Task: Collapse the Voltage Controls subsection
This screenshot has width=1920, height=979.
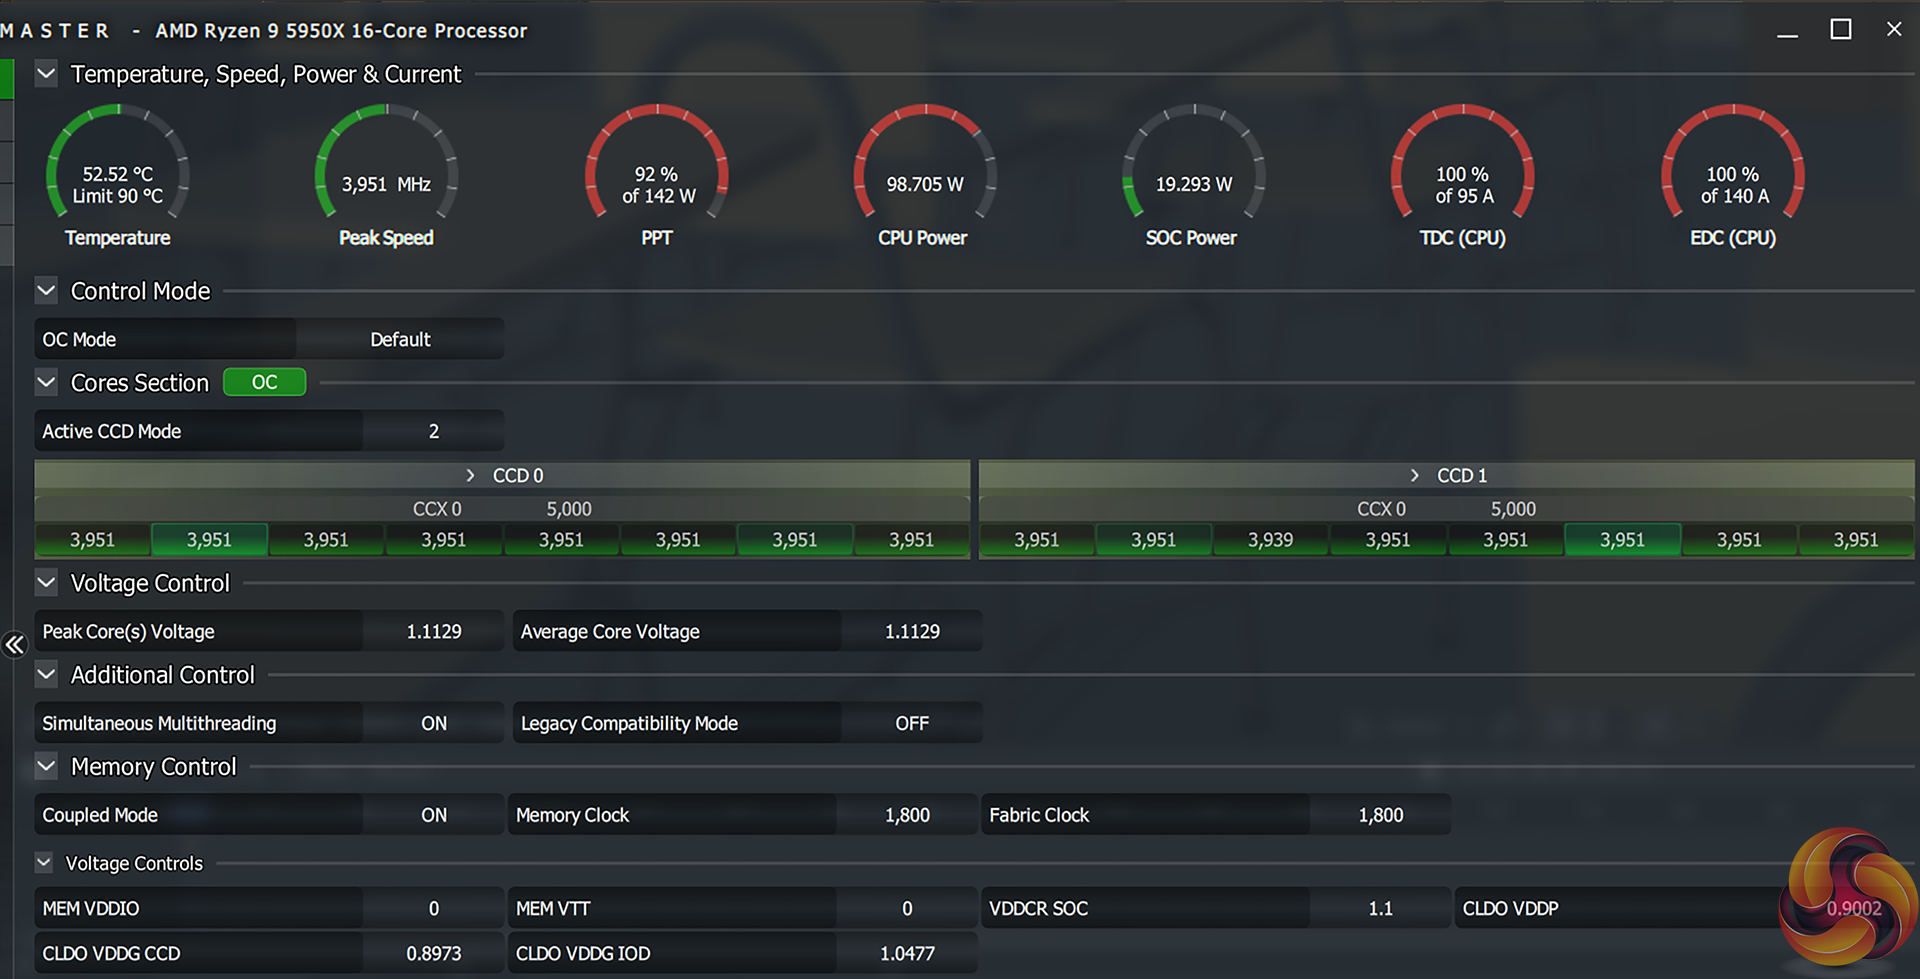Action: pos(44,863)
